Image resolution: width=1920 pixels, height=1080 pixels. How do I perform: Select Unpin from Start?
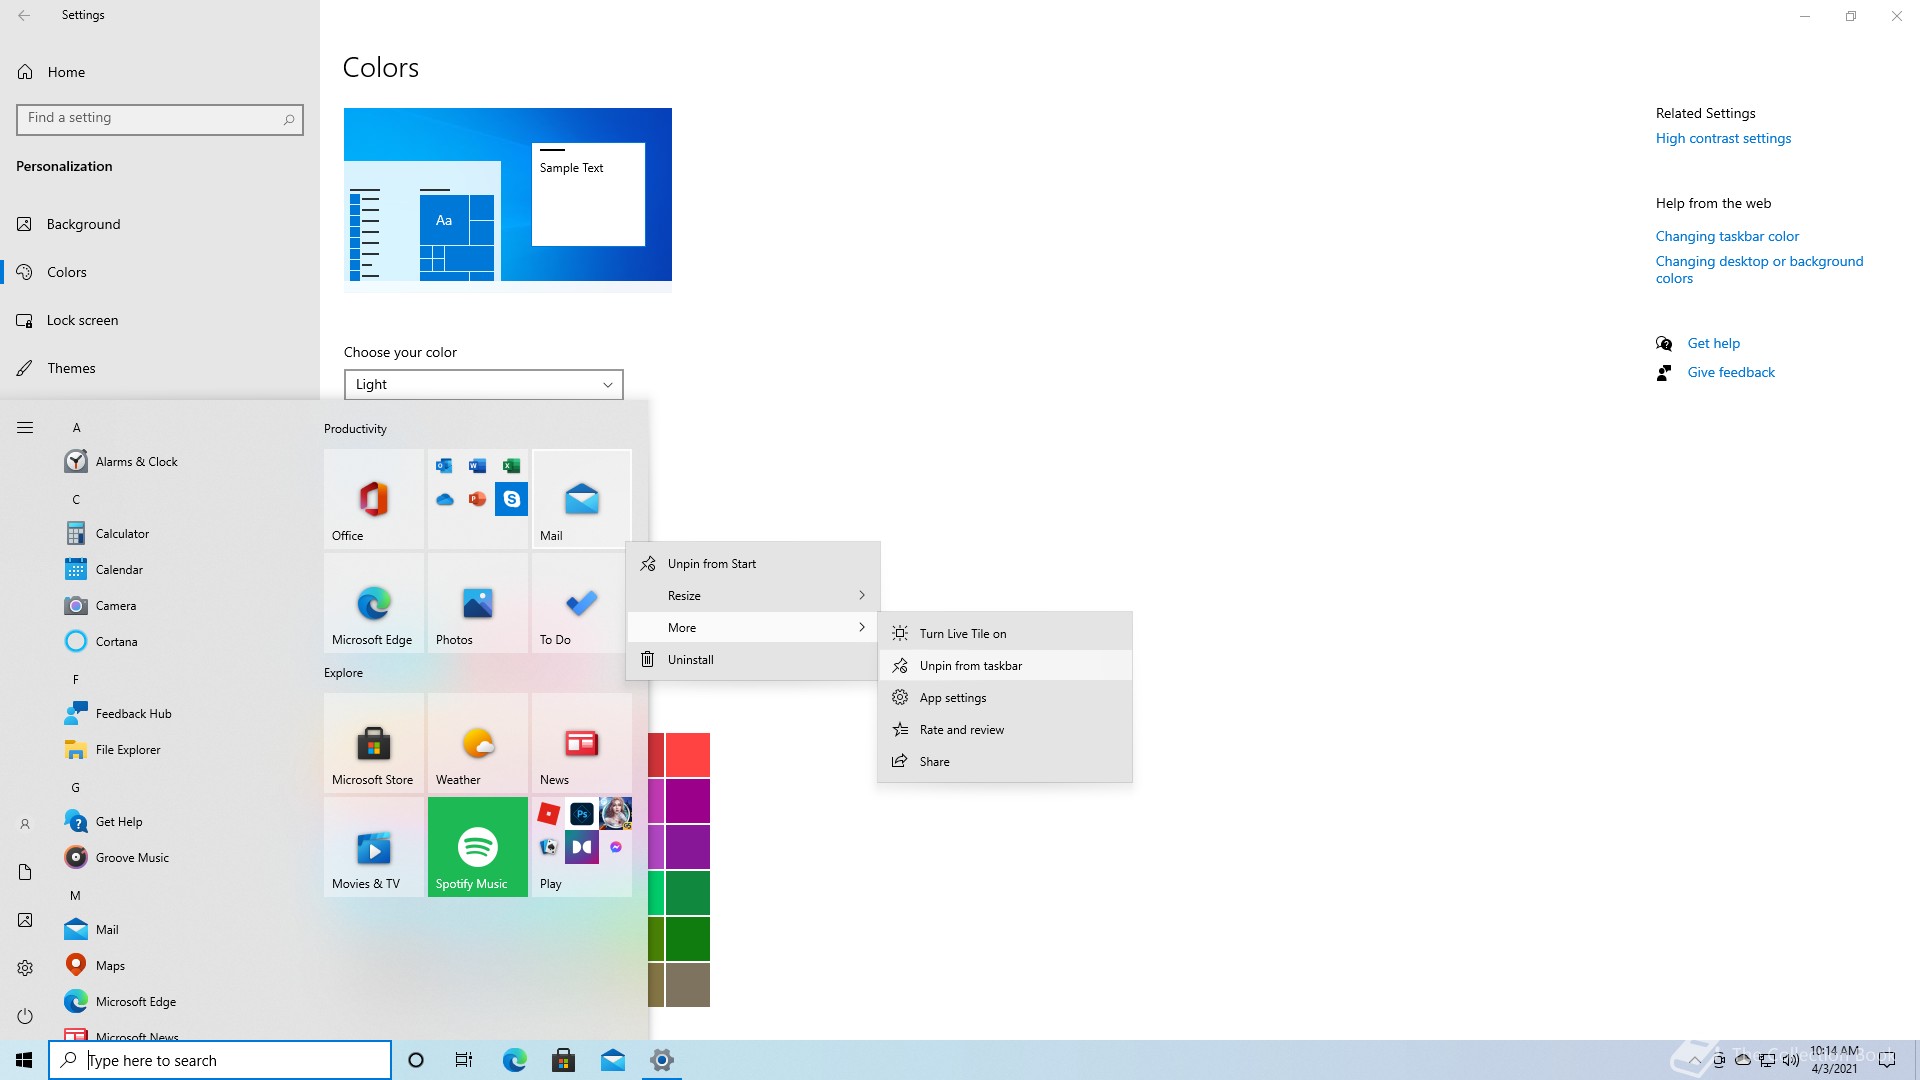click(x=753, y=564)
